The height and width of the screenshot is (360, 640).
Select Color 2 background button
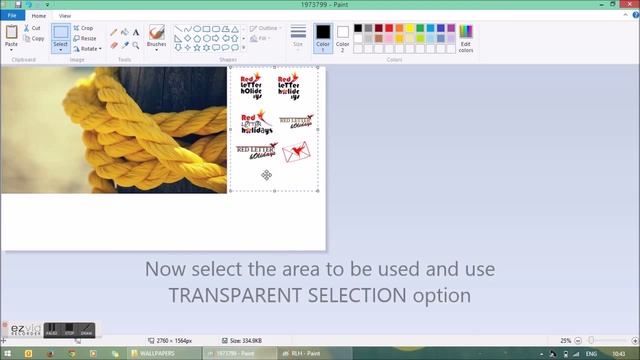click(342, 38)
